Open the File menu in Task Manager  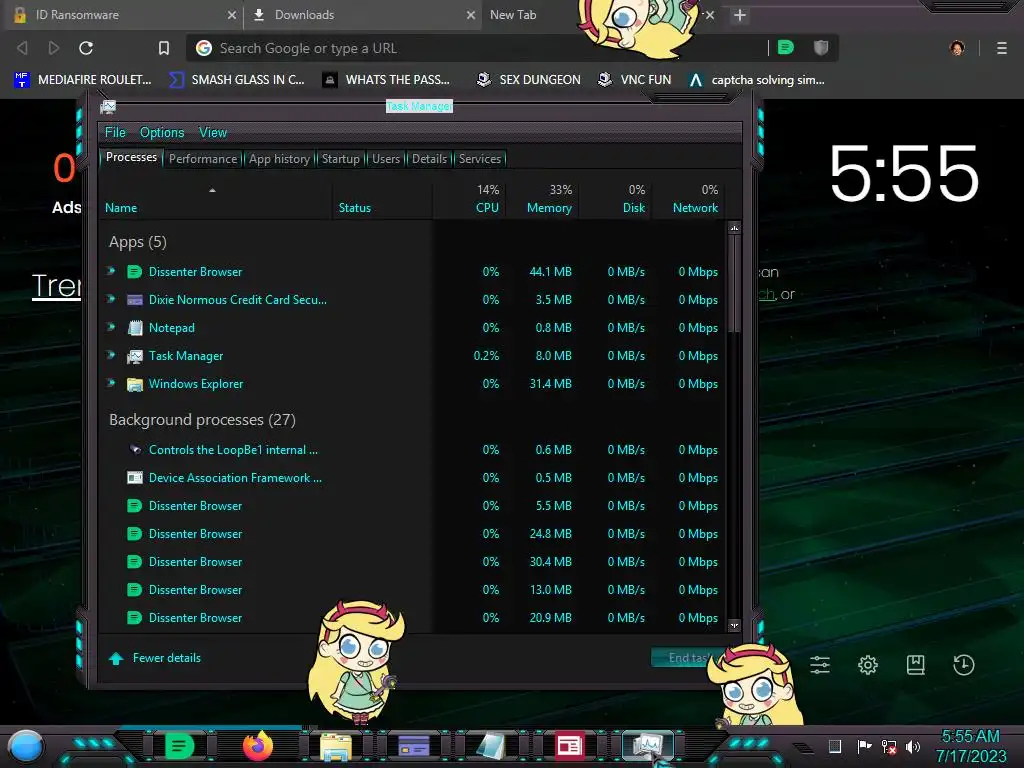(115, 132)
